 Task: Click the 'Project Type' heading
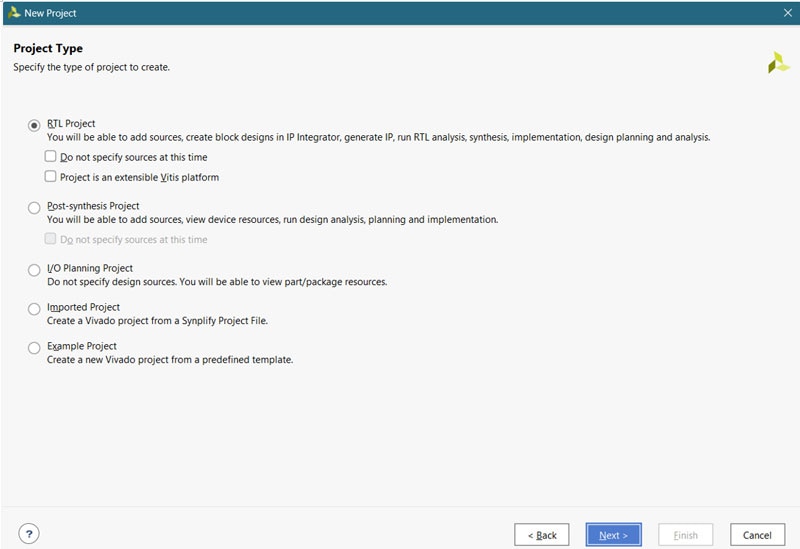point(48,48)
